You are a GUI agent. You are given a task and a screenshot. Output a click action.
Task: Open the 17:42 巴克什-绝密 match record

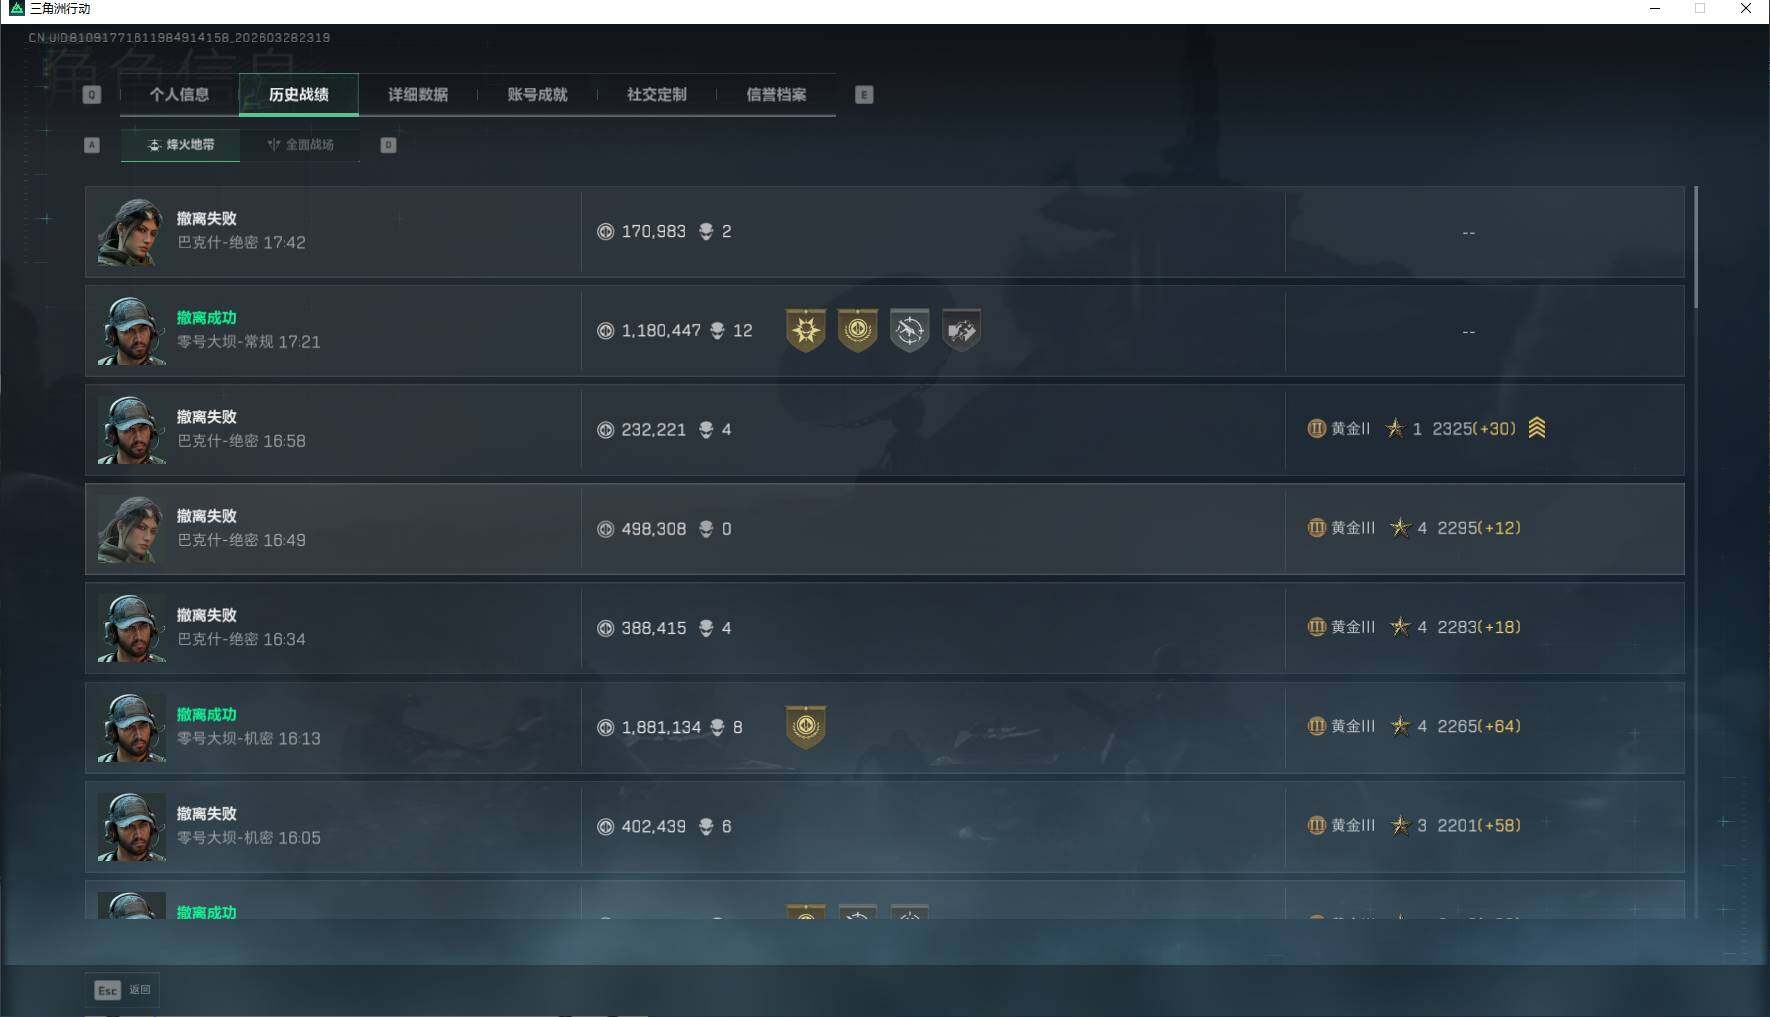(x=884, y=232)
